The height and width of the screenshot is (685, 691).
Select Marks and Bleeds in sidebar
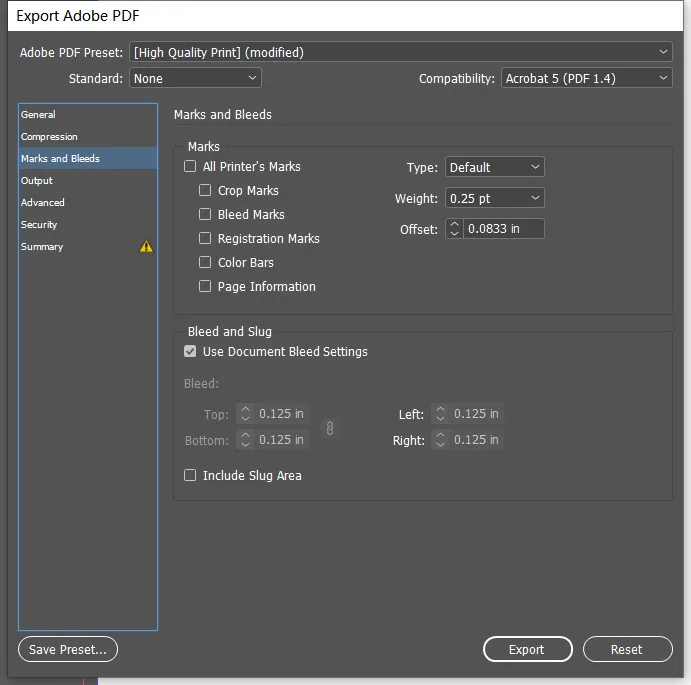tap(88, 159)
